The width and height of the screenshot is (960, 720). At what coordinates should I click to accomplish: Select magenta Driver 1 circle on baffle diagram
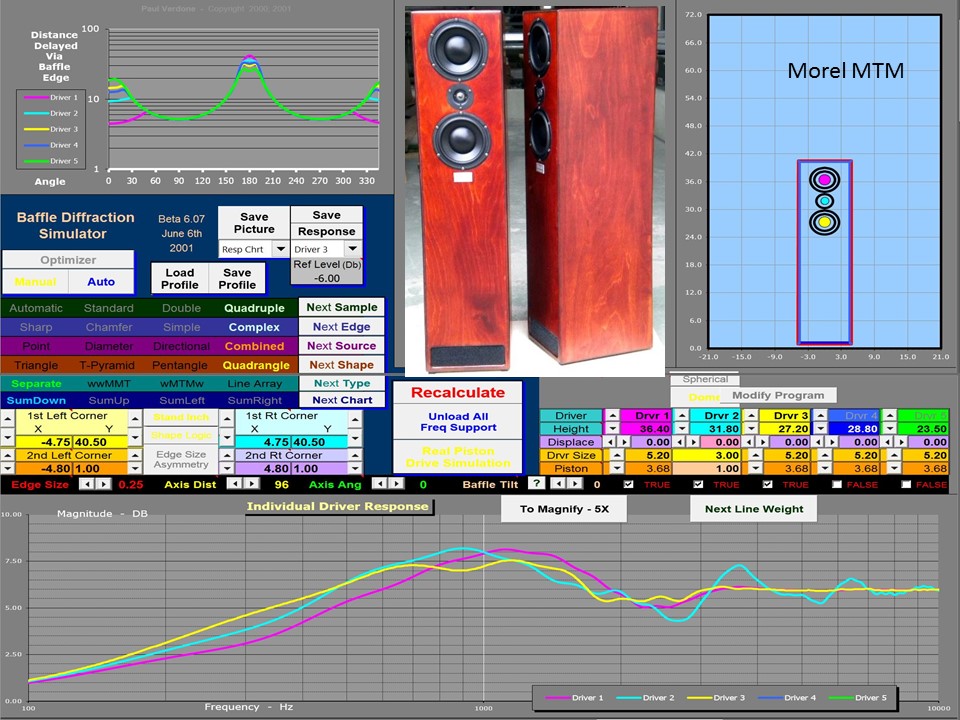[x=824, y=179]
